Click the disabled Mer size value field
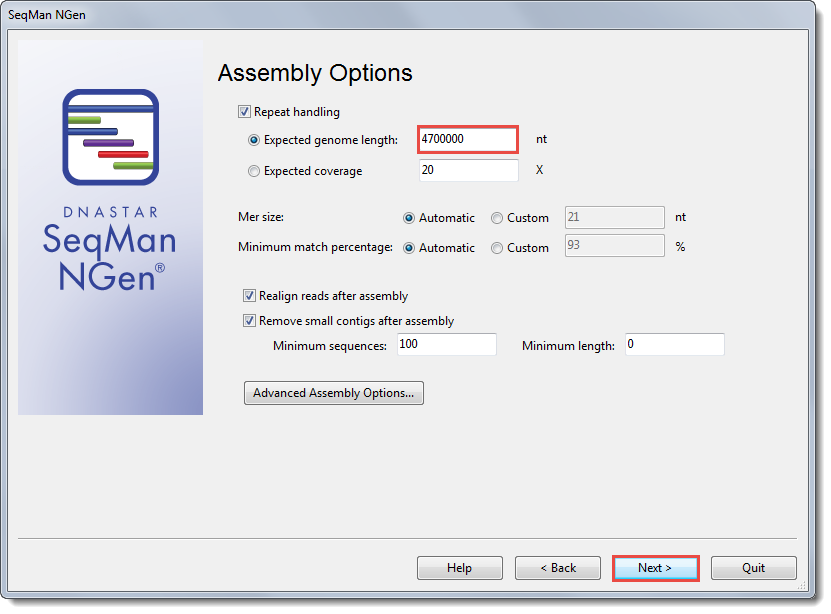 pos(615,217)
